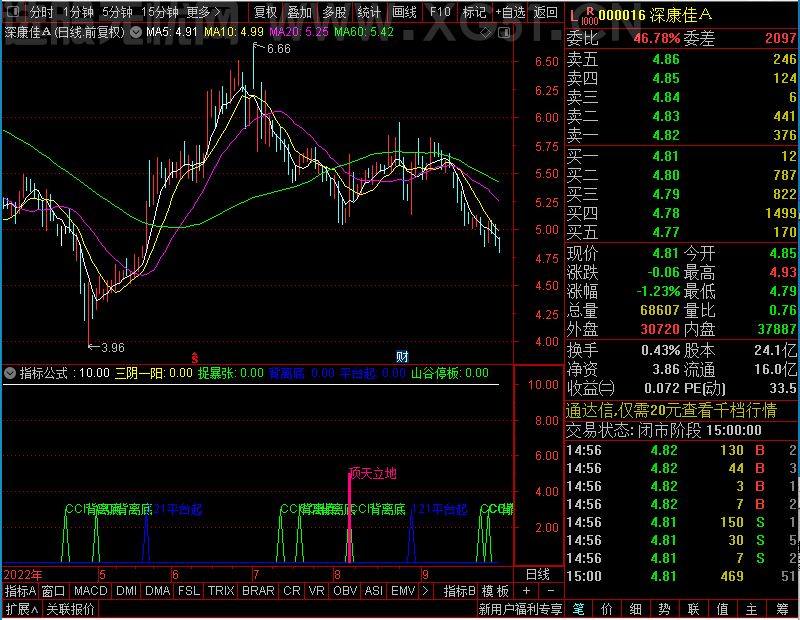
Task: Open F10 company info
Action: pyautogui.click(x=440, y=12)
